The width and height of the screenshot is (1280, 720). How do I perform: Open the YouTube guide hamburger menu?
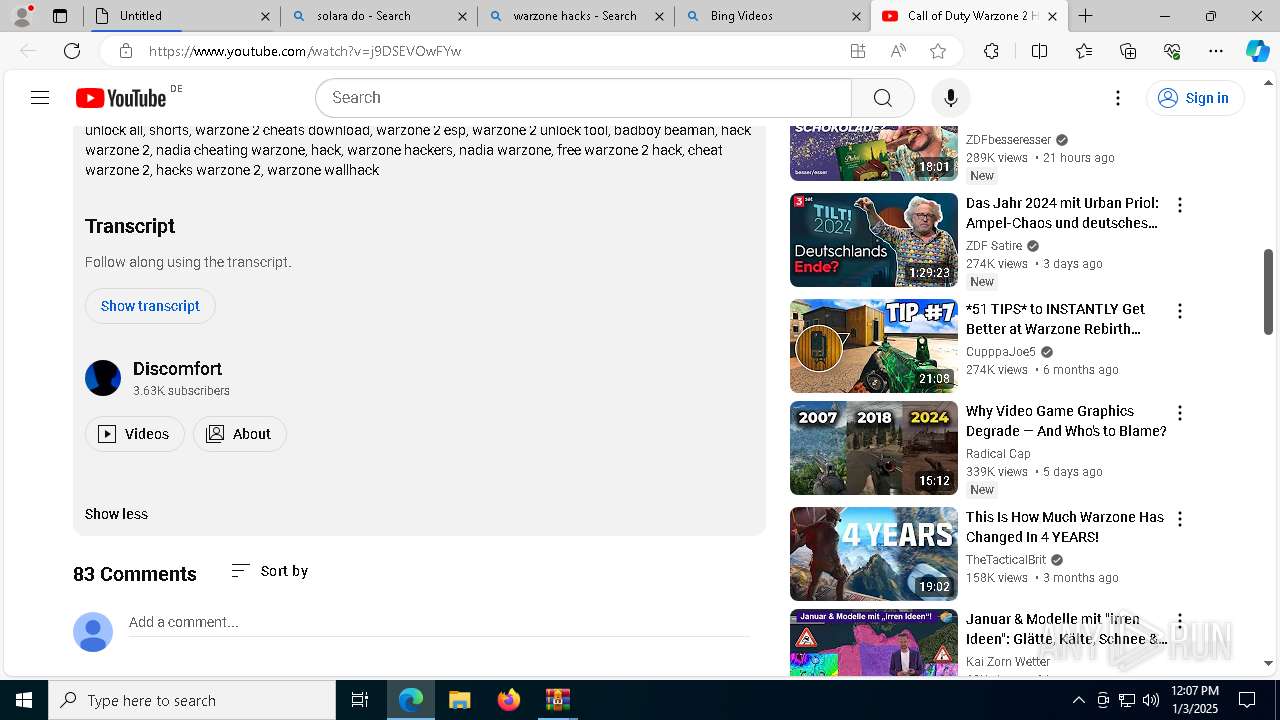[x=40, y=97]
